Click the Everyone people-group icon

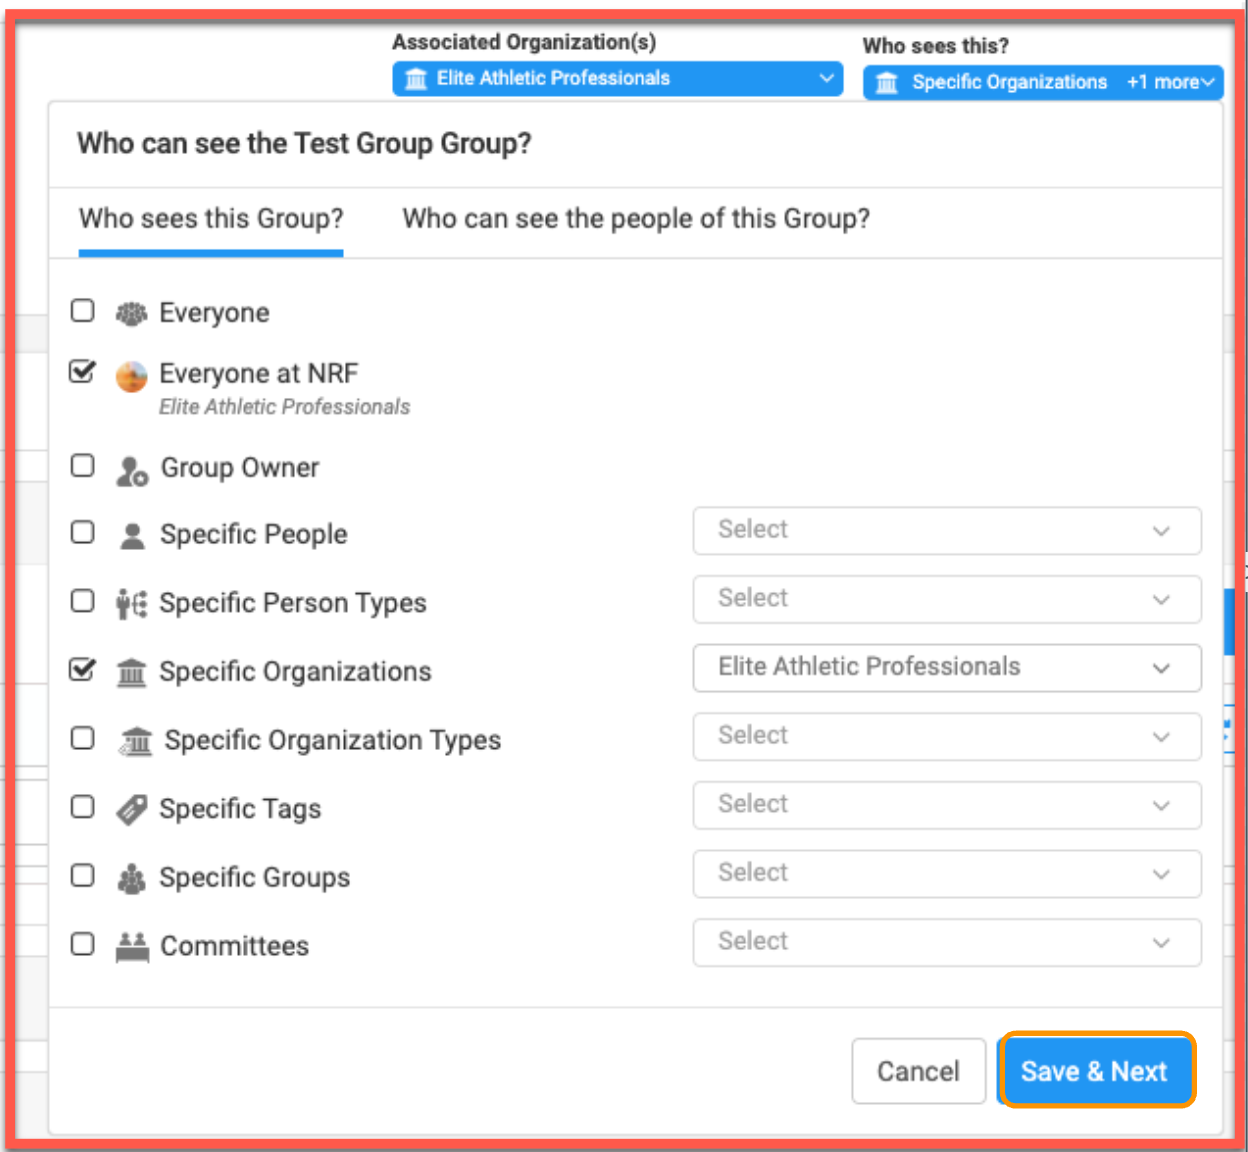pos(131,314)
